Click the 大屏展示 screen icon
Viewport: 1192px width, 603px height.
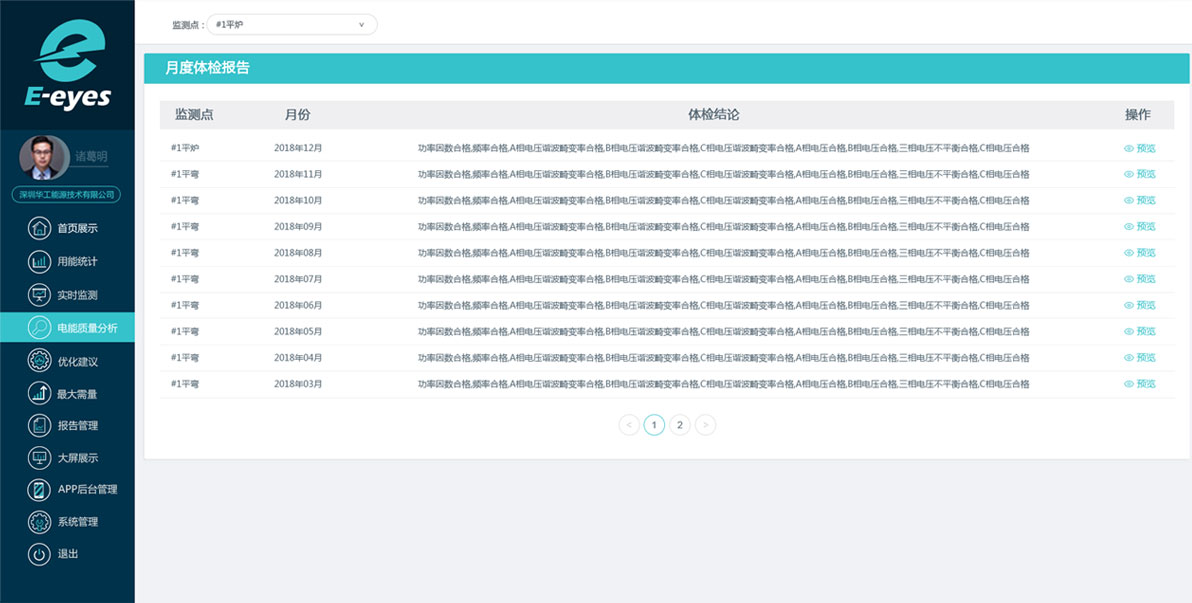point(39,458)
